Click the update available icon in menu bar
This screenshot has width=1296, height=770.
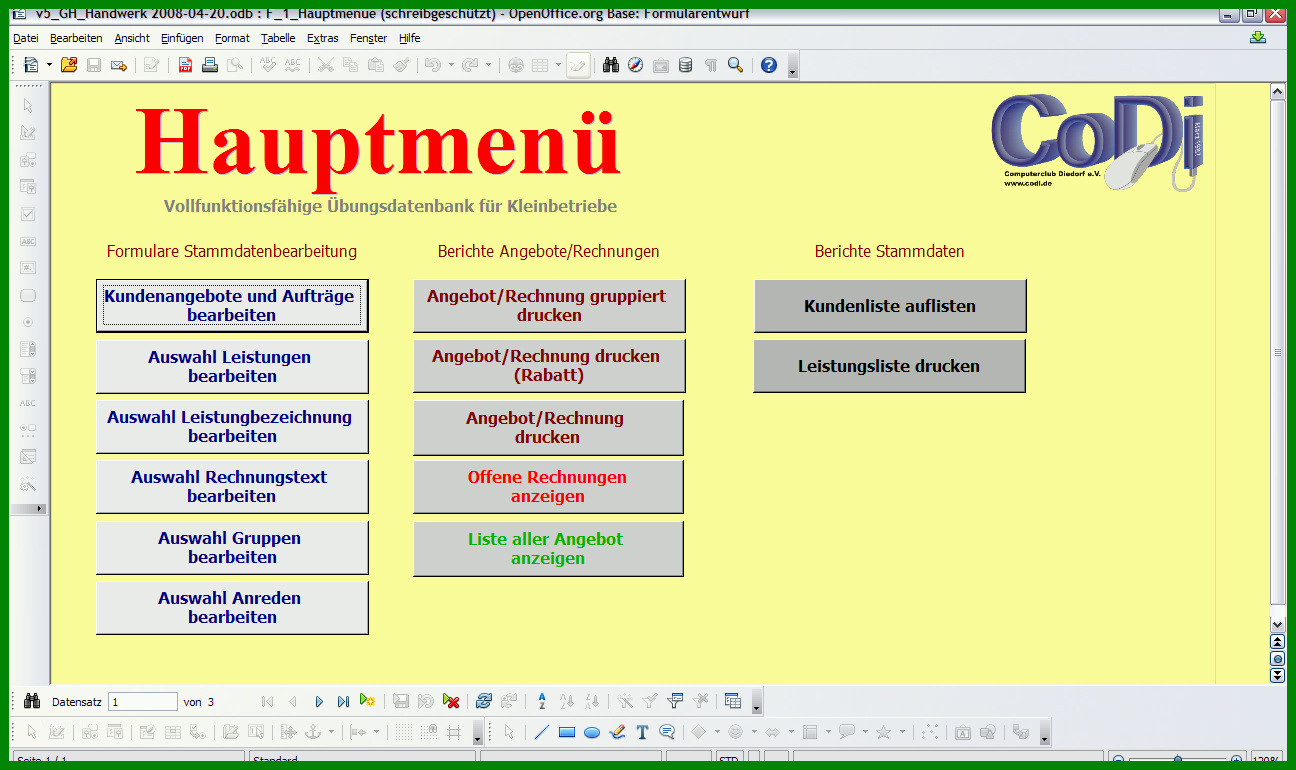[1258, 38]
